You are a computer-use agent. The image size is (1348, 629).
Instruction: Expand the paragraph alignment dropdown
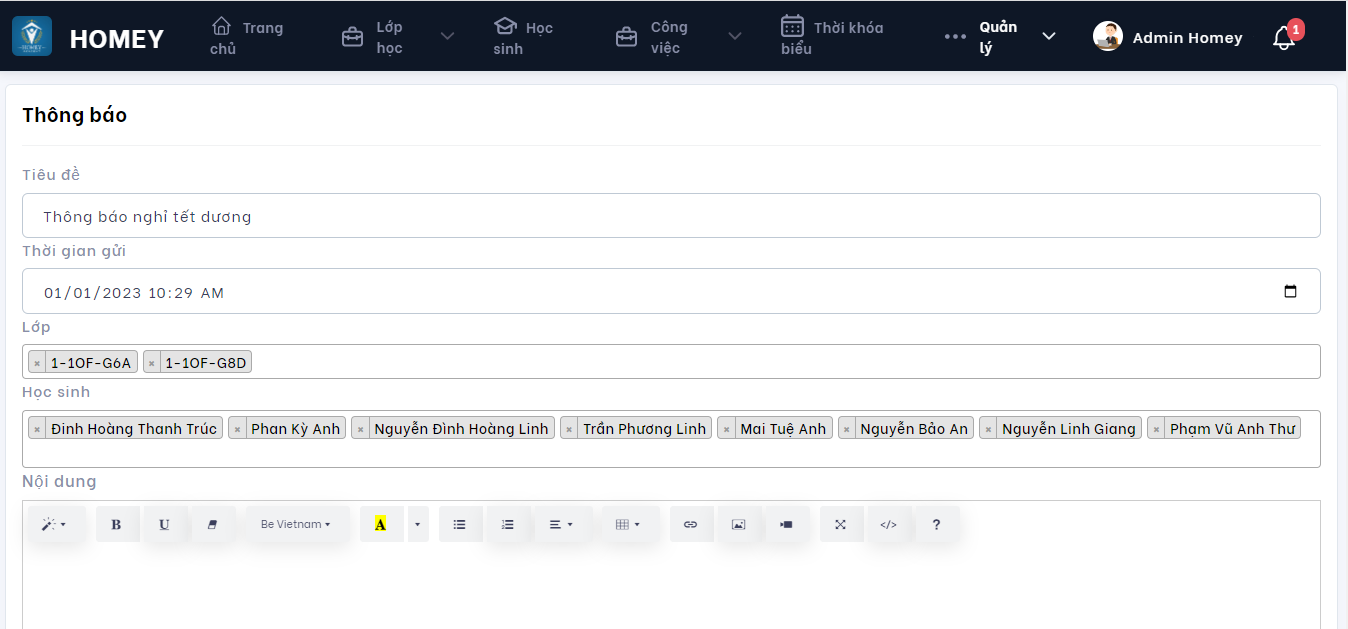(x=561, y=524)
